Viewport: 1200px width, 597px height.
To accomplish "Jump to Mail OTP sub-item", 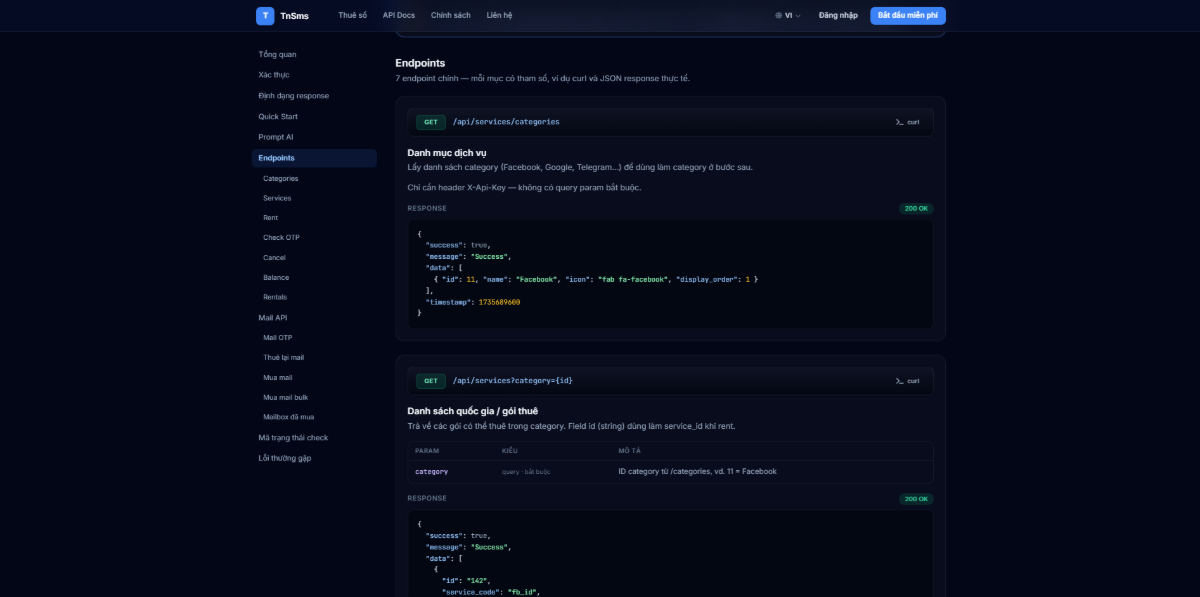I will point(278,337).
